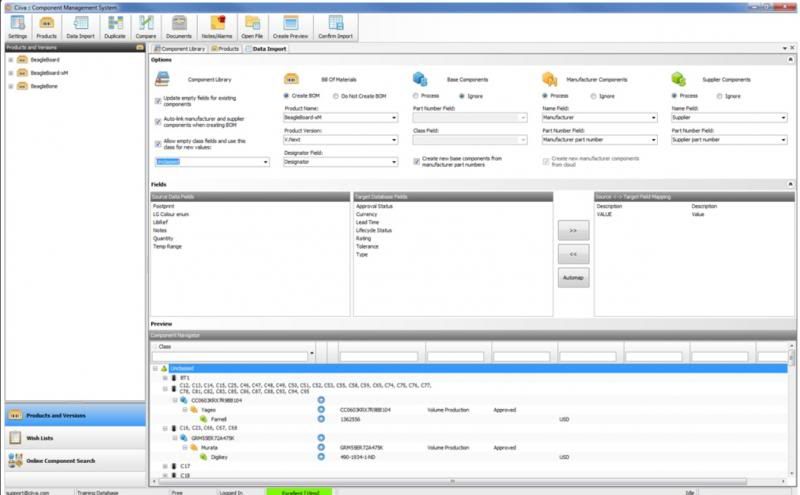Click the BeagleBone product icon
The width and height of the screenshot is (800, 495).
22,86
